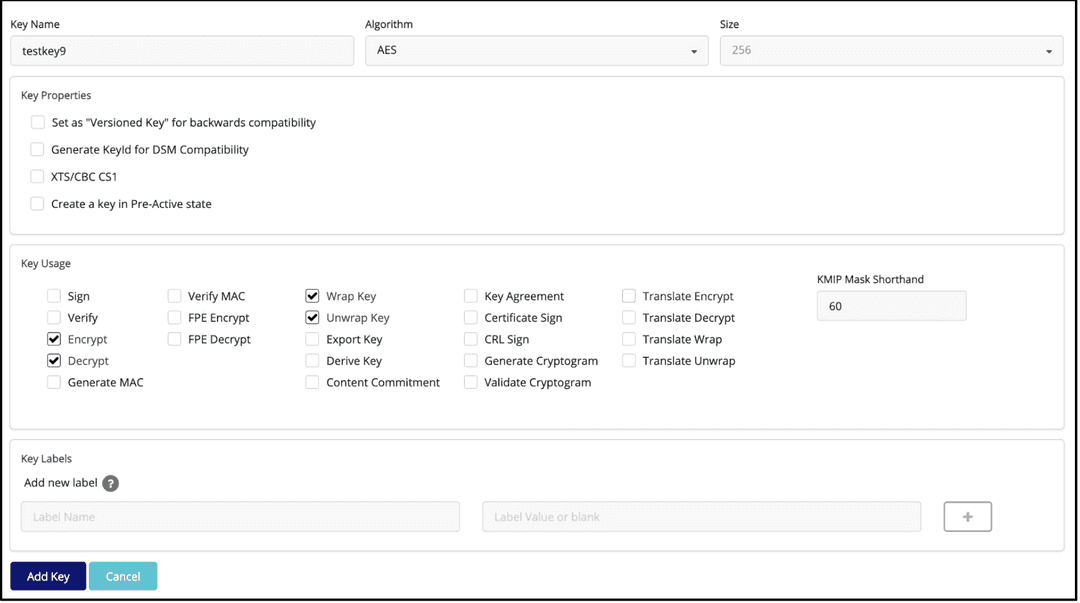Click the Add Key button

pyautogui.click(x=47, y=576)
